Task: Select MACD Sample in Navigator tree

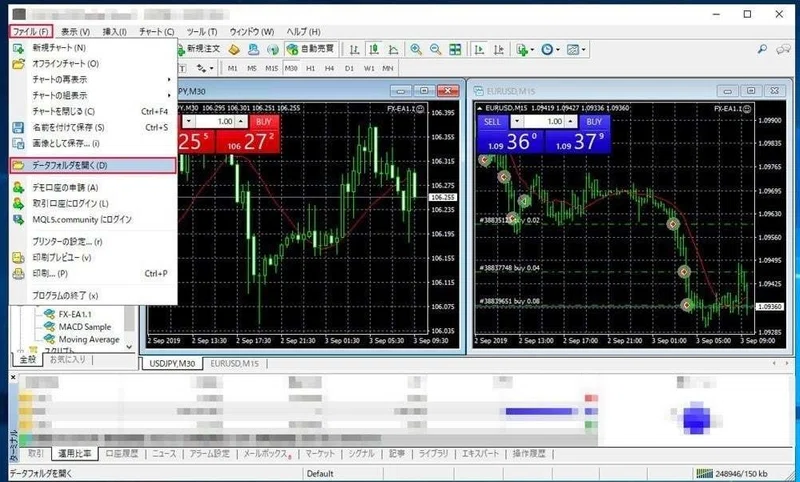Action: pyautogui.click(x=85, y=327)
